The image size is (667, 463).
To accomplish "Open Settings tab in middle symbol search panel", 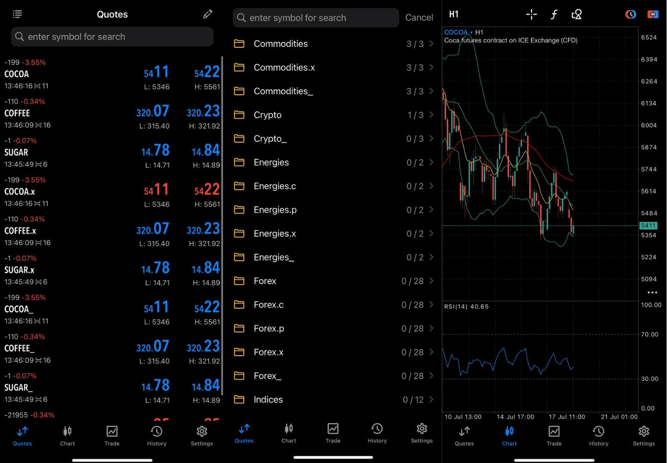I will click(422, 433).
